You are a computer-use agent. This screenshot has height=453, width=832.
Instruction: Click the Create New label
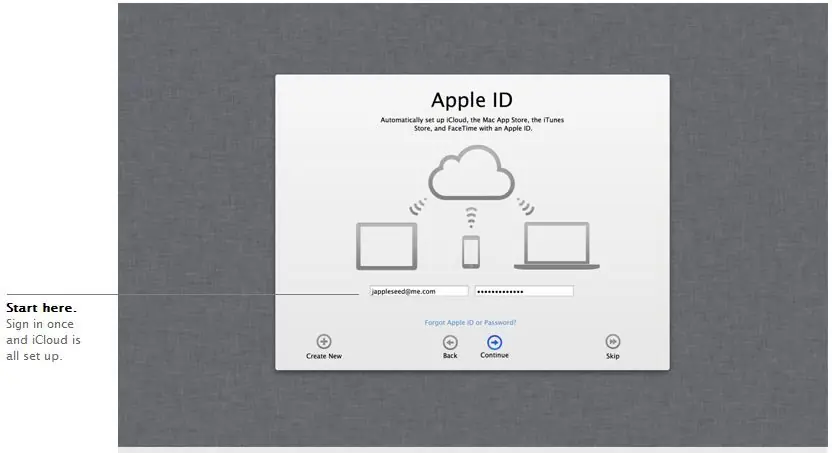click(324, 356)
